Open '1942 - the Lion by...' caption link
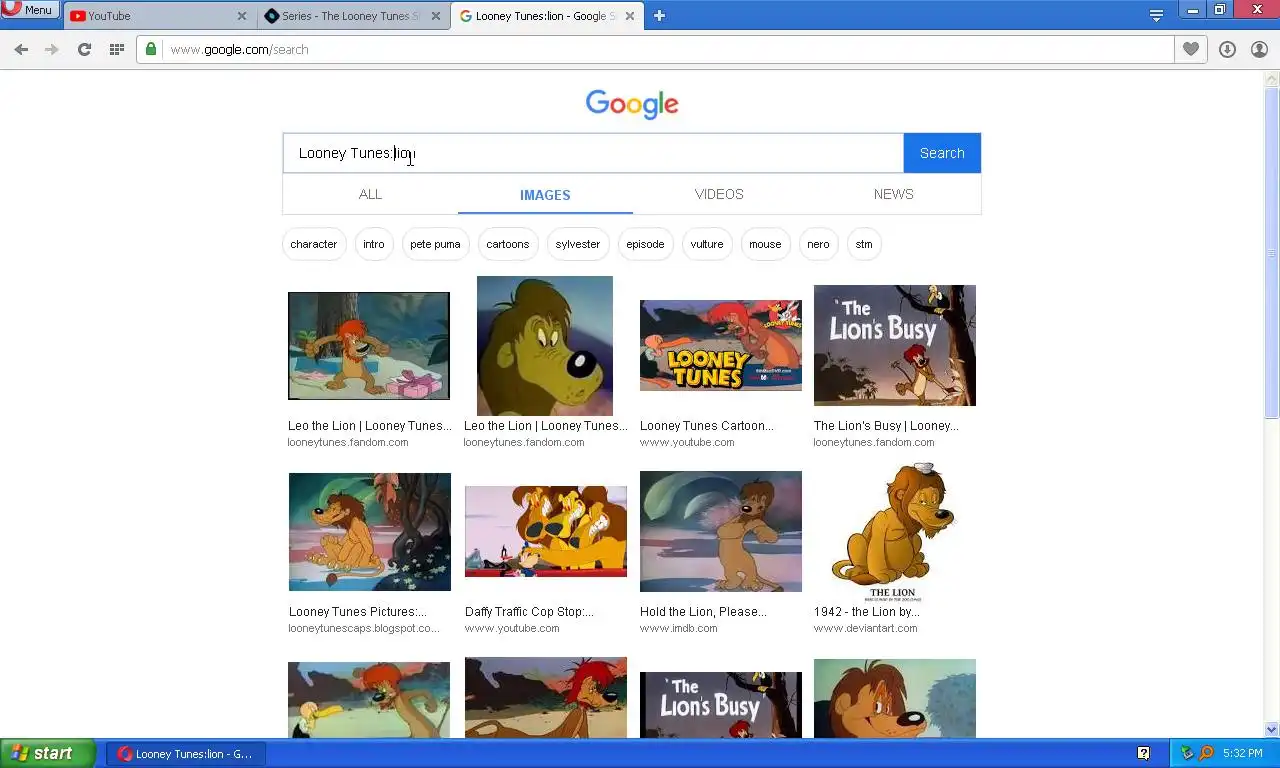 (867, 612)
